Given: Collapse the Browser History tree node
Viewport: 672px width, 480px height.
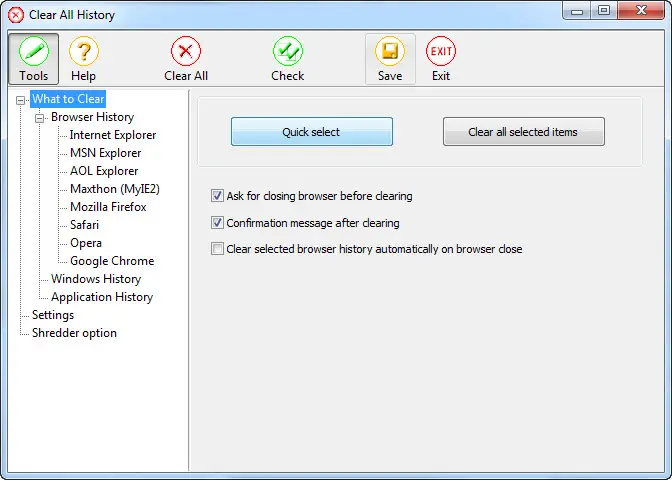Looking at the screenshot, I should (x=39, y=118).
